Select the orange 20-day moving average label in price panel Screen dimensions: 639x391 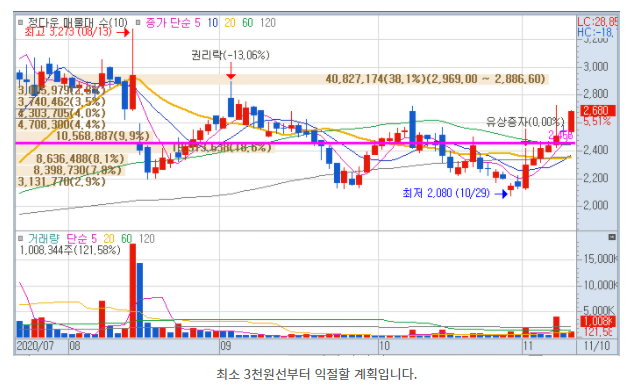(x=230, y=22)
